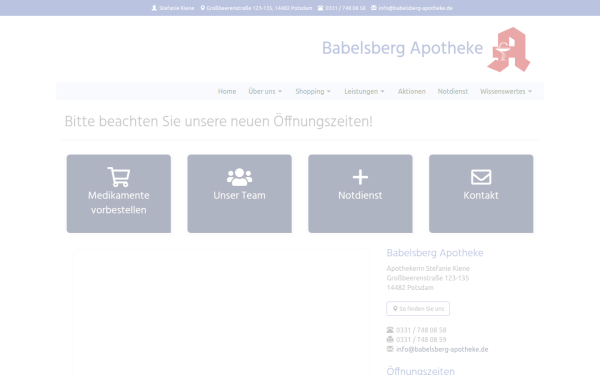Click the envelope icon in top bar
This screenshot has height=375, width=600.
pos(374,8)
